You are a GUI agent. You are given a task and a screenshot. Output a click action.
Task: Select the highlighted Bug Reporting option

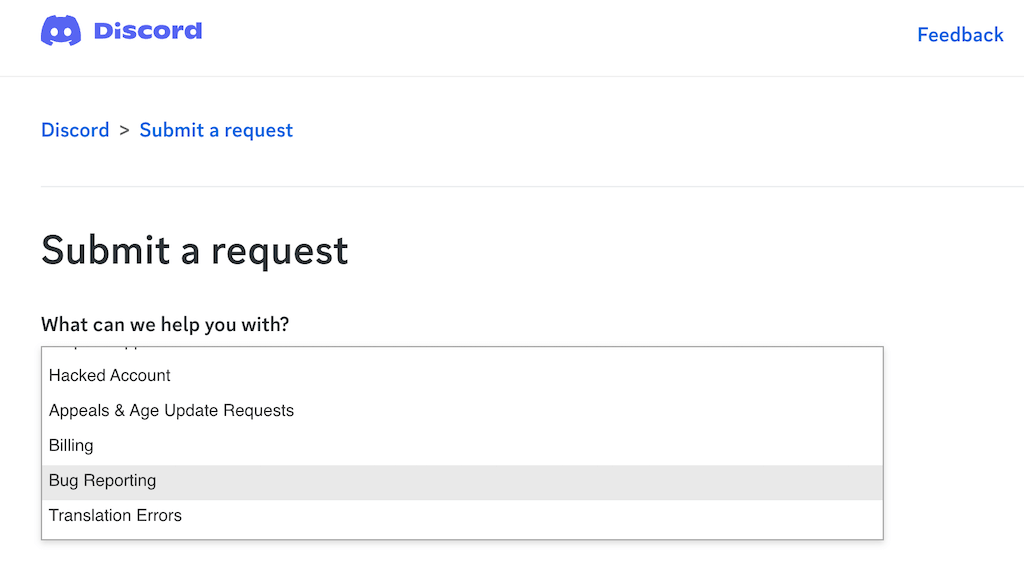pos(103,481)
